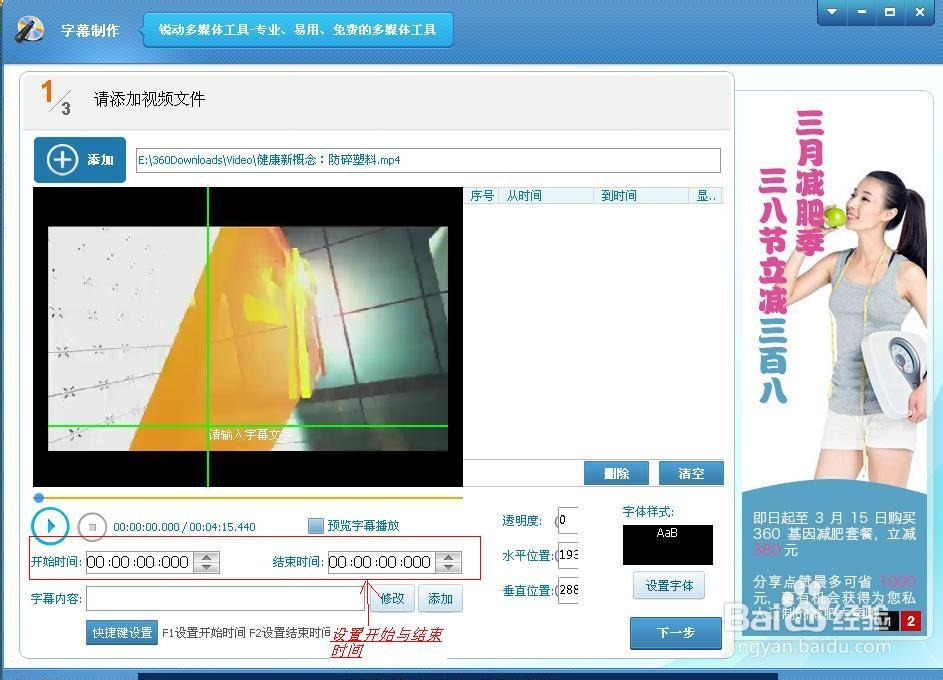The width and height of the screenshot is (943, 680).
Task: Click the blue down-arrow icon in title bar
Action: 832,12
